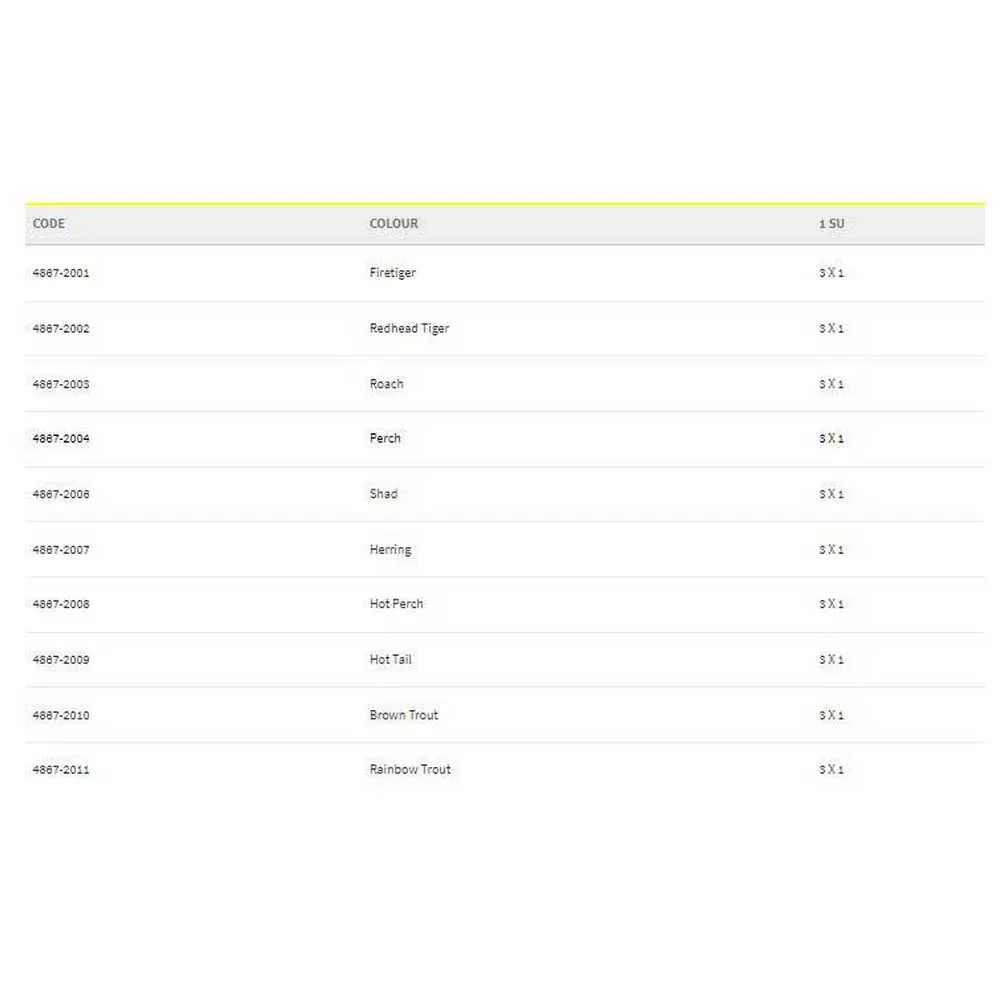Click product code 4867-2004
1000x1000 pixels.
[61, 439]
